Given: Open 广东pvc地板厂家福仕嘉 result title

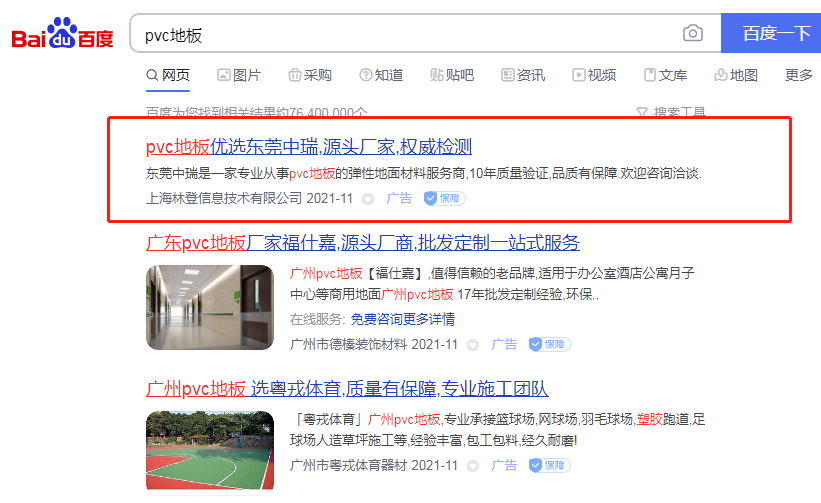Looking at the screenshot, I should click(x=363, y=243).
